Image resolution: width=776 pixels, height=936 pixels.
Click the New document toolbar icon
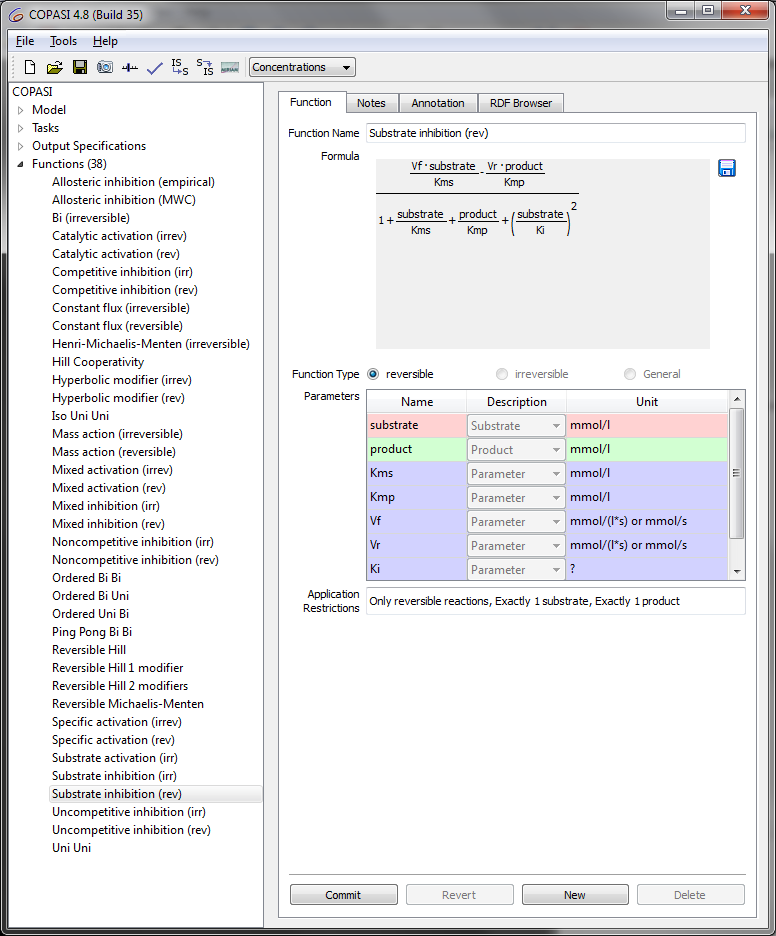(30, 68)
